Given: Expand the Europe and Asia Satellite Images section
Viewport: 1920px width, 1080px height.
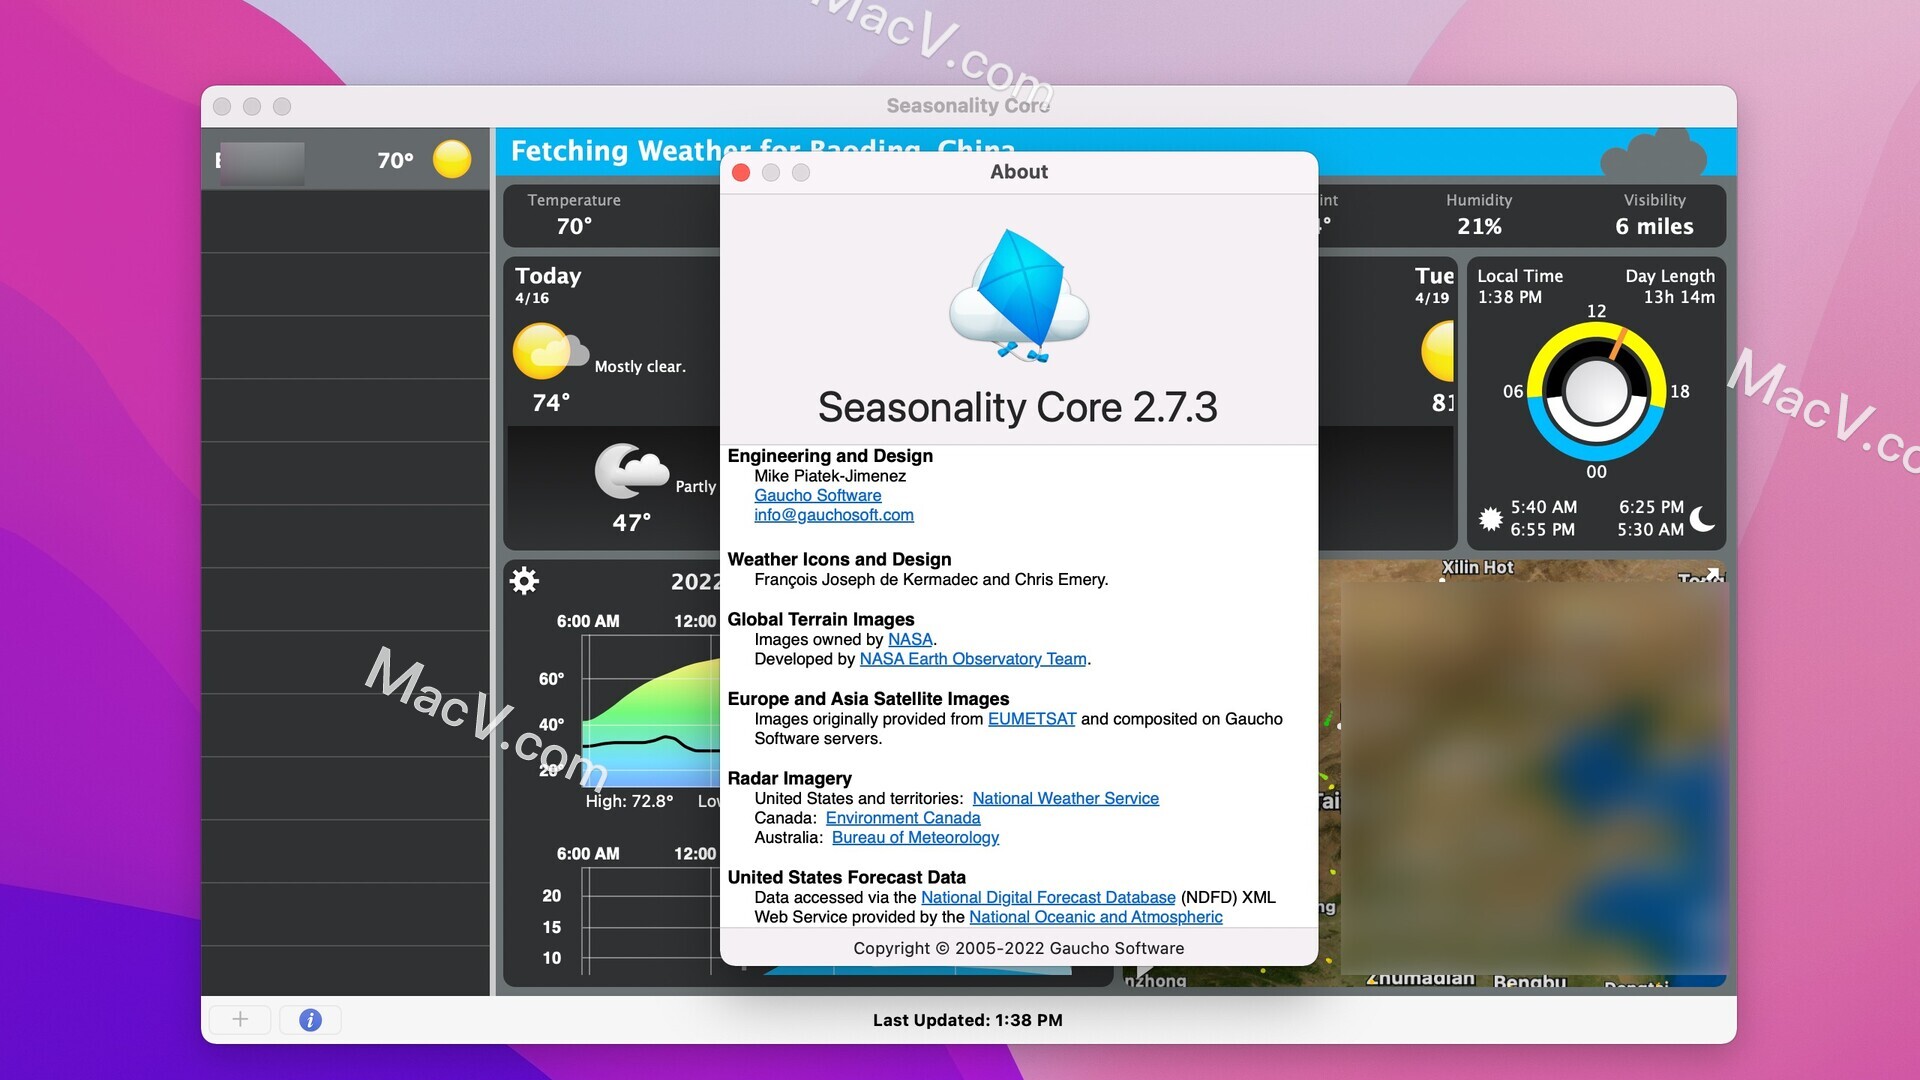Looking at the screenshot, I should tap(868, 698).
